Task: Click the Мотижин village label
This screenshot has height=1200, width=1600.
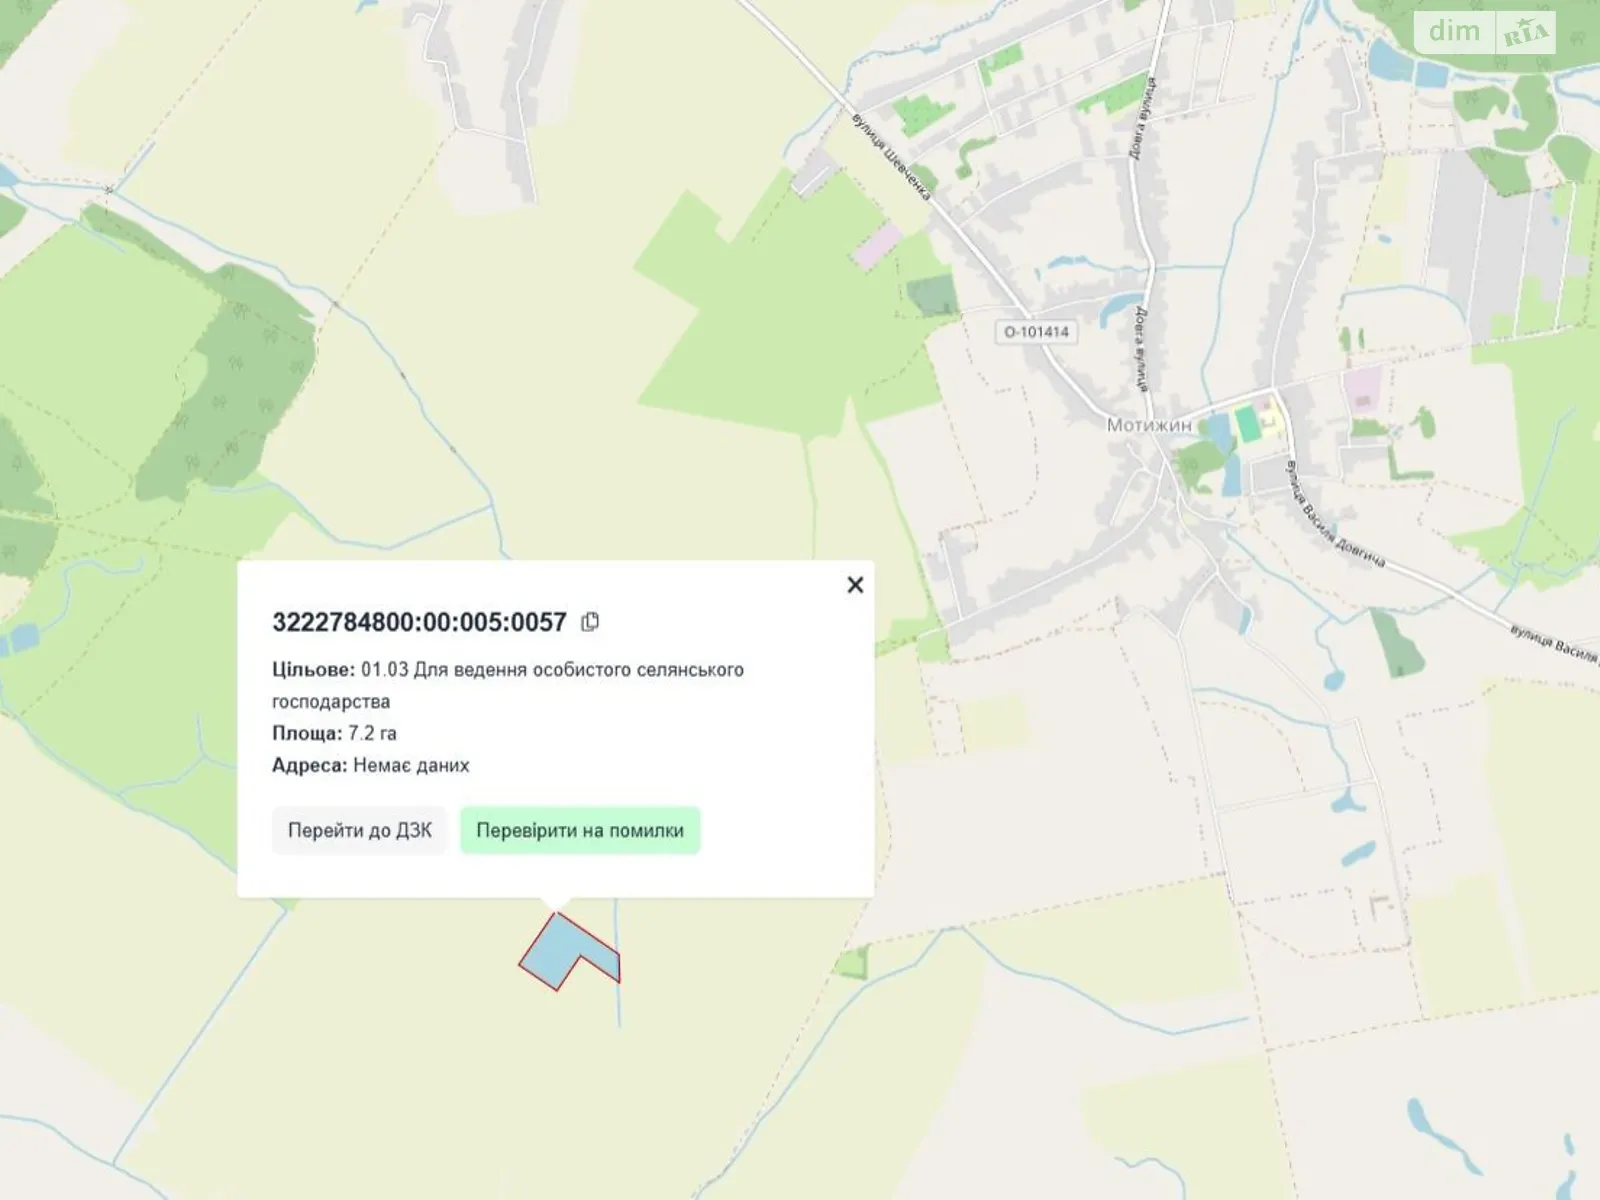Action: tap(1149, 425)
